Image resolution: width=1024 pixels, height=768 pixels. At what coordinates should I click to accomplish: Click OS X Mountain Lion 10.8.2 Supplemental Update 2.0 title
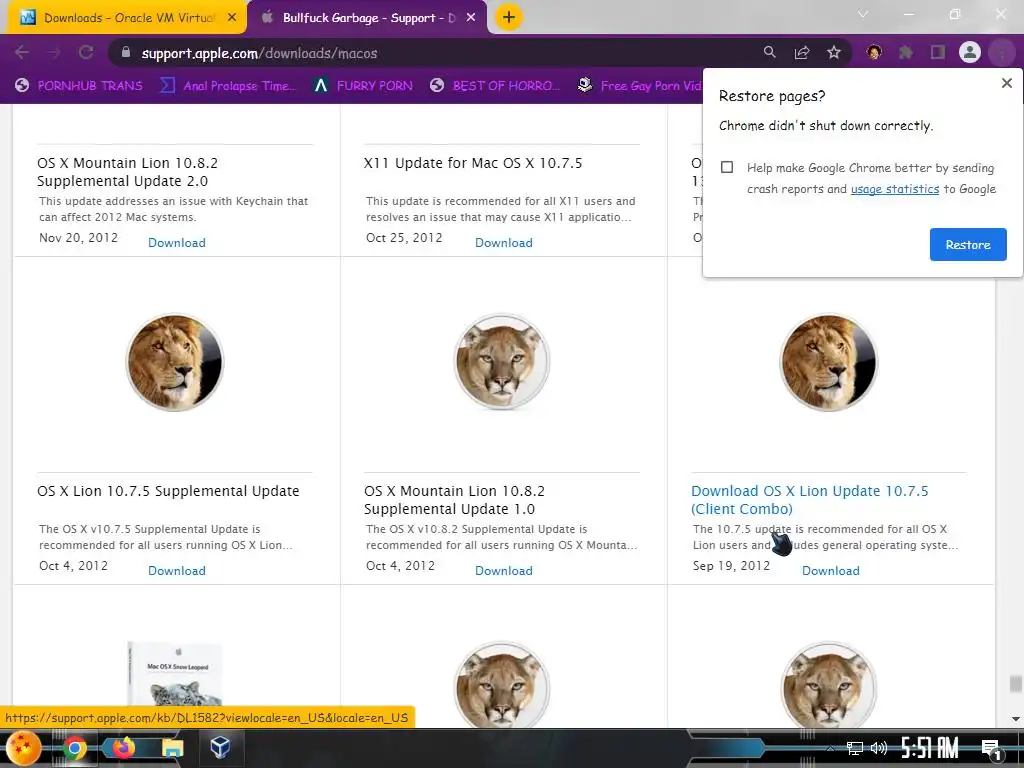(x=127, y=172)
